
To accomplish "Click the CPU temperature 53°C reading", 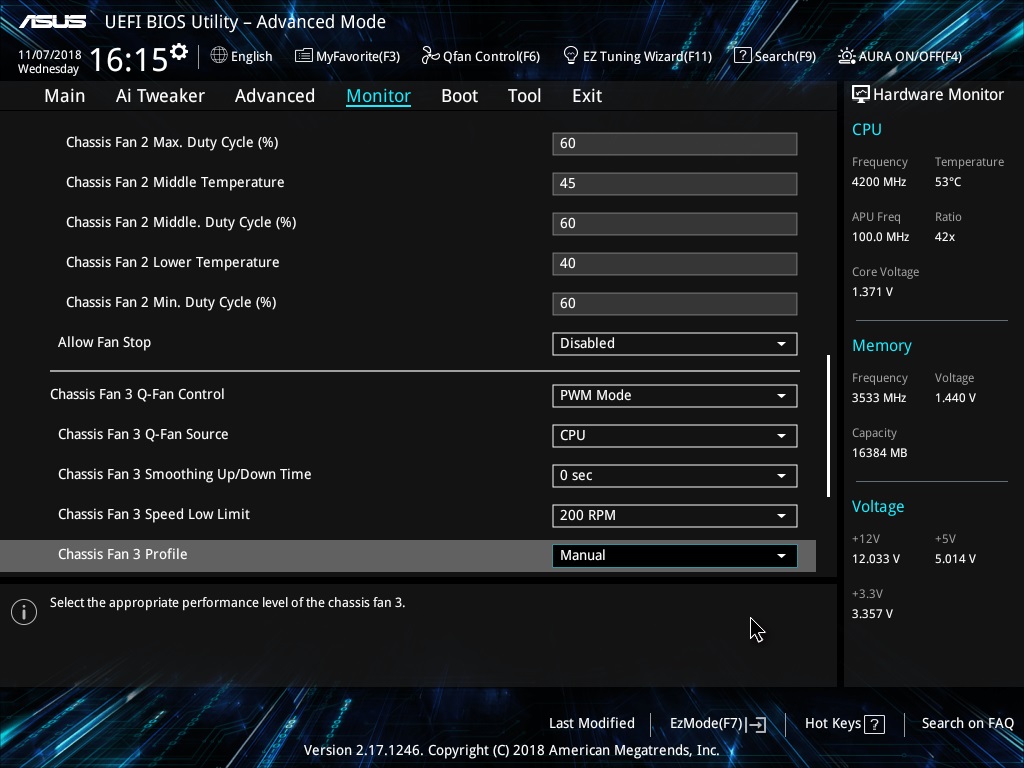I will click(948, 182).
